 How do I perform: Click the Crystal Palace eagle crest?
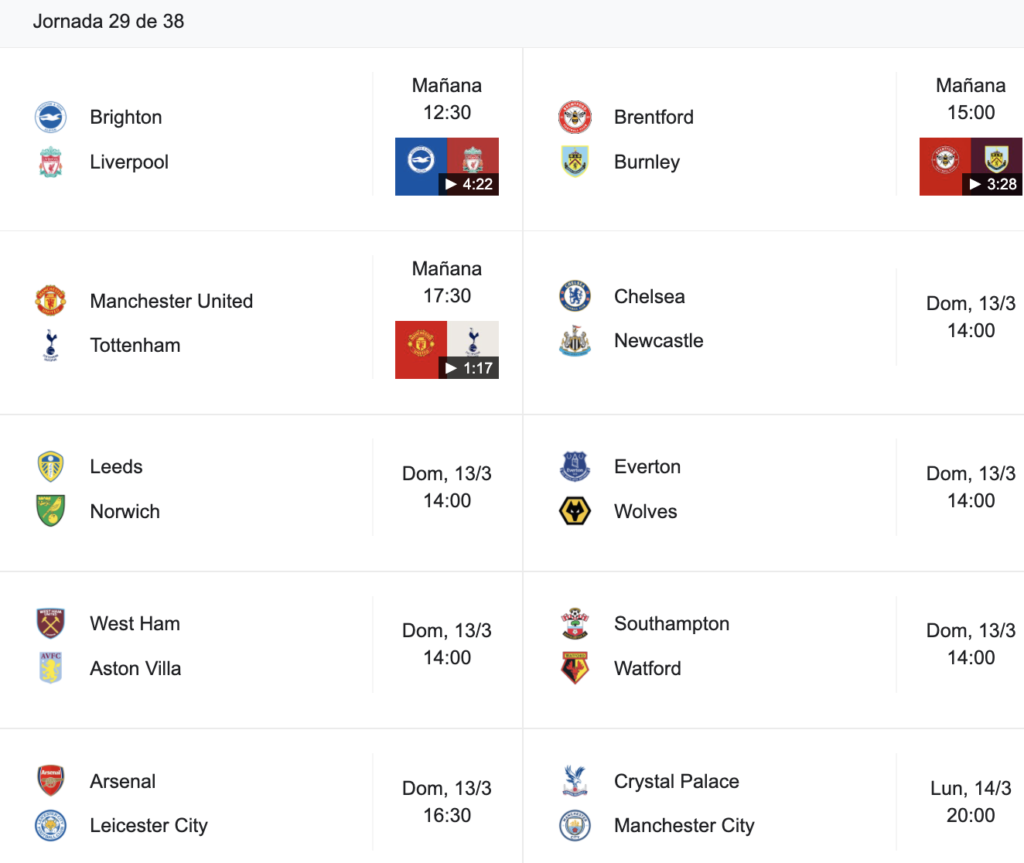(575, 781)
